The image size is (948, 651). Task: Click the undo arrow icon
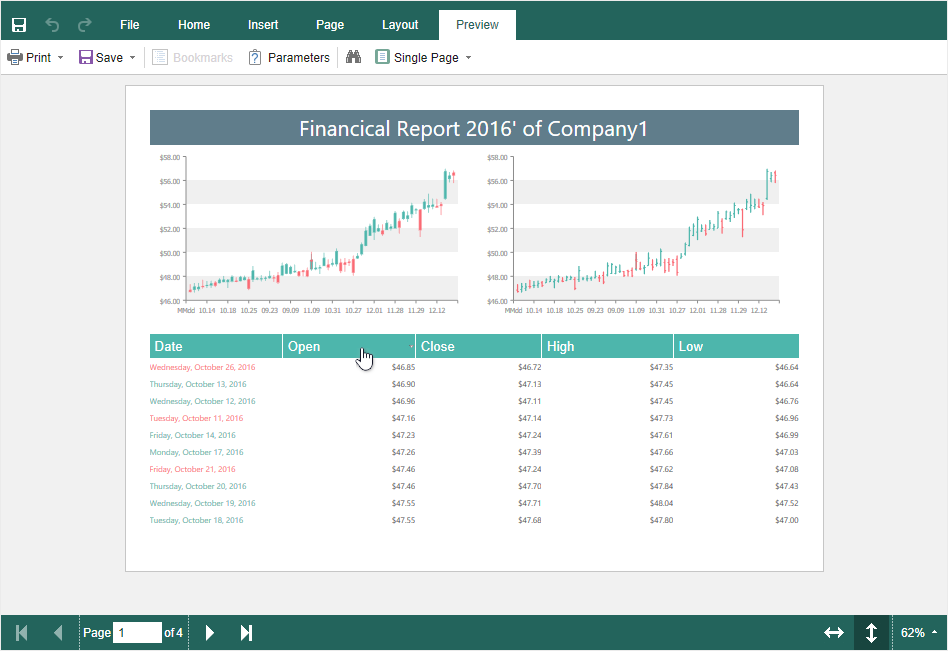53,25
